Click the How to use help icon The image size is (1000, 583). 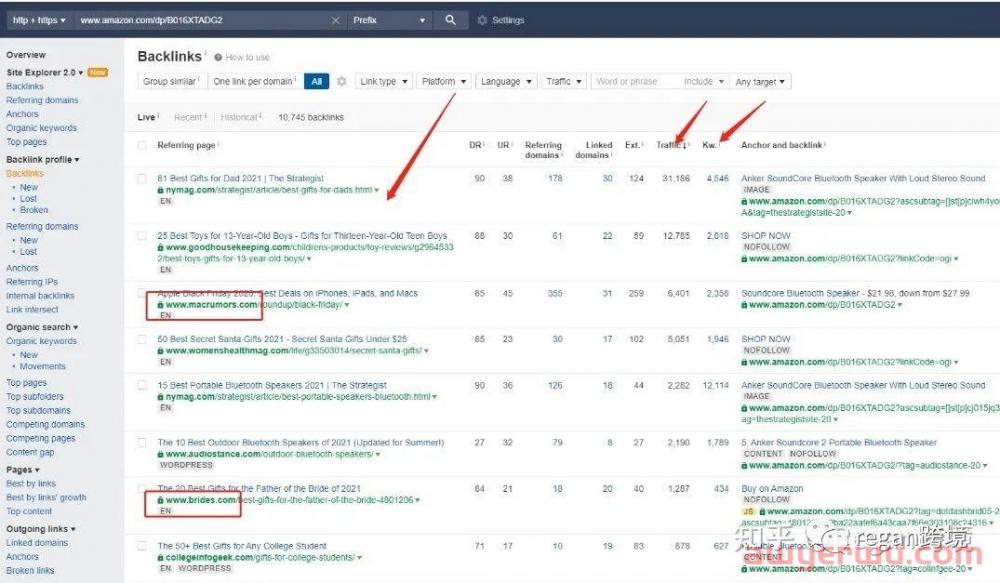click(x=218, y=57)
